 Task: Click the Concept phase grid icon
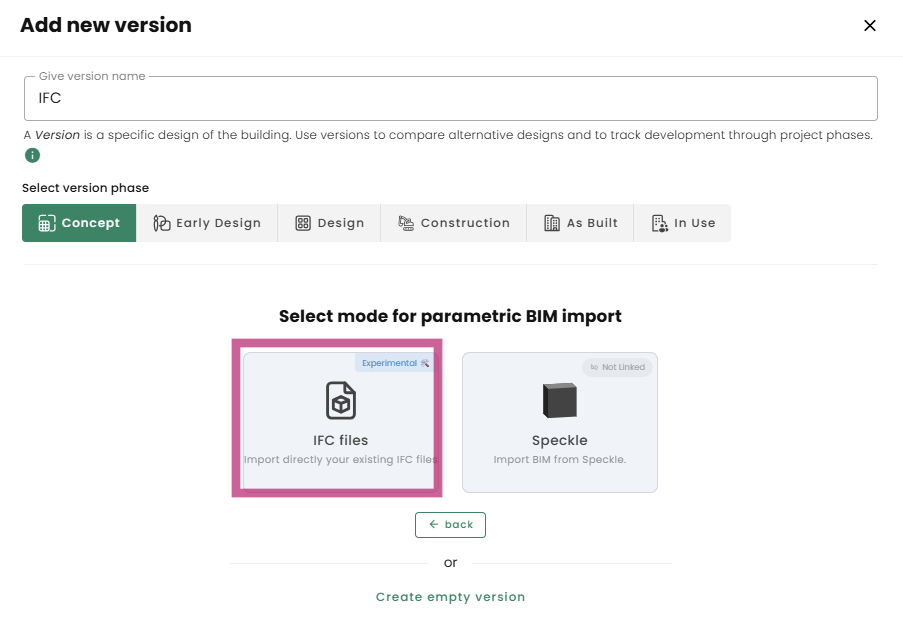coord(46,223)
